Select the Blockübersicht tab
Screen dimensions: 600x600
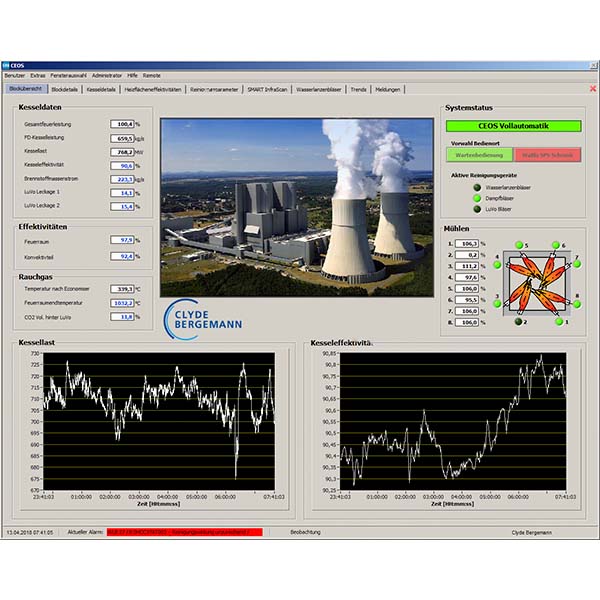(x=26, y=89)
